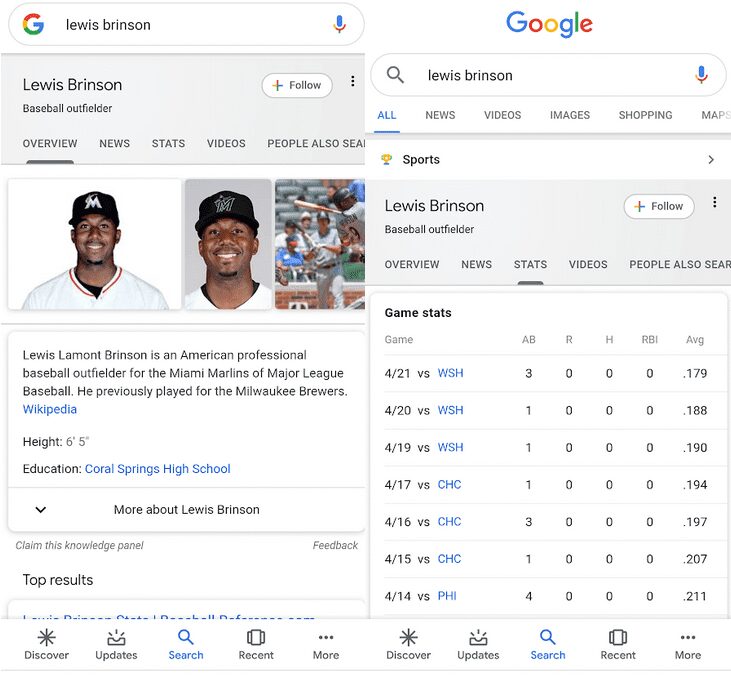
Task: Click the trophy icon next to Sports
Action: point(387,160)
